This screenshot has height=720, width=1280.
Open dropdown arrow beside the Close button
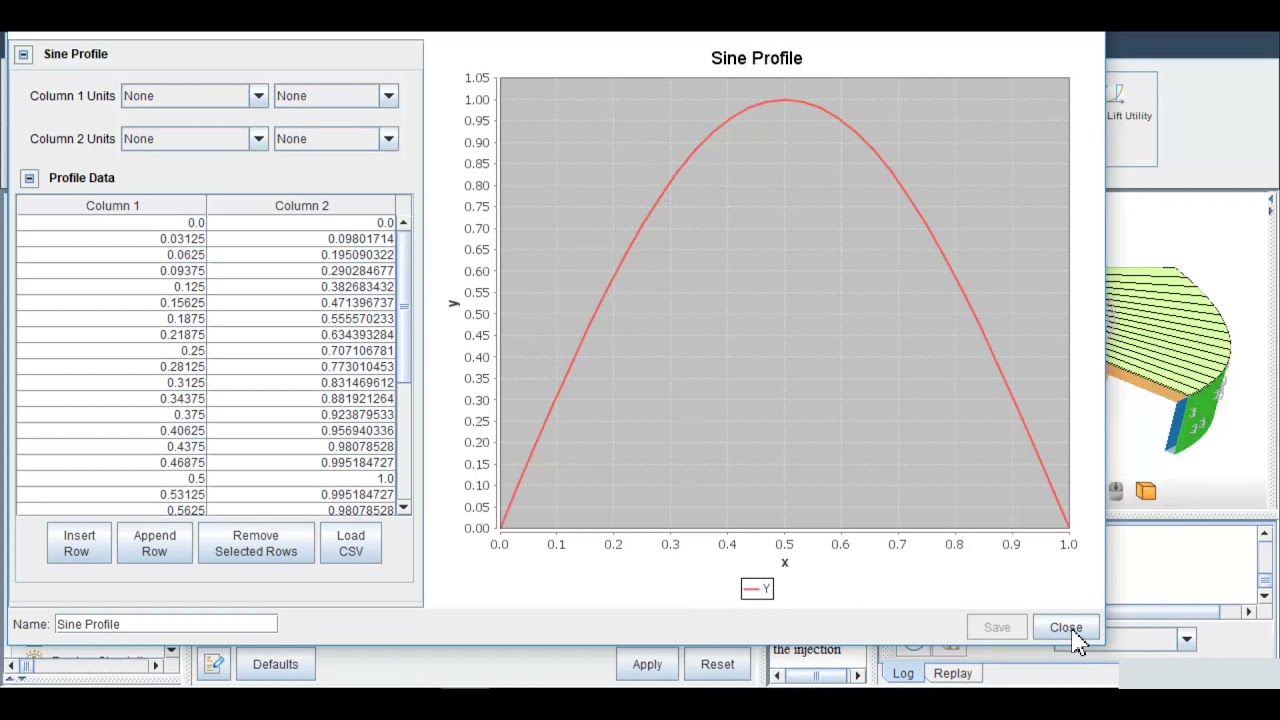[1186, 639]
